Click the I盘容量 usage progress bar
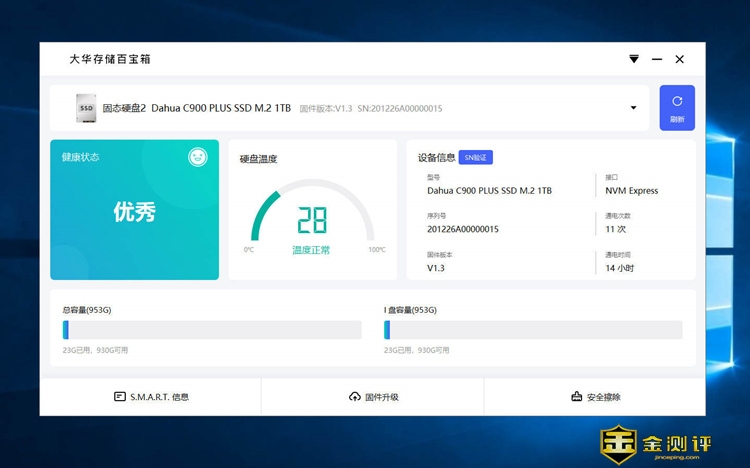Image resolution: width=750 pixels, height=468 pixels. [533, 330]
